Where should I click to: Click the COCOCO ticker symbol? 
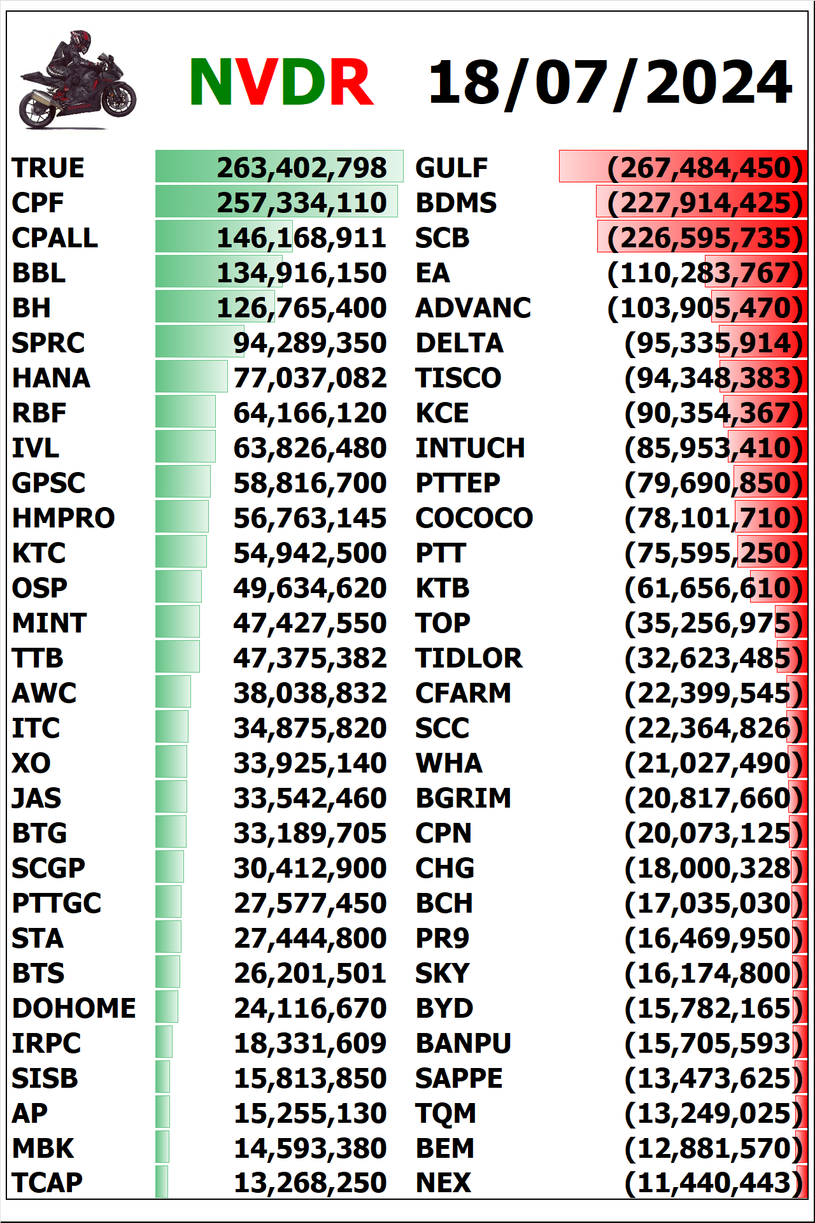474,518
